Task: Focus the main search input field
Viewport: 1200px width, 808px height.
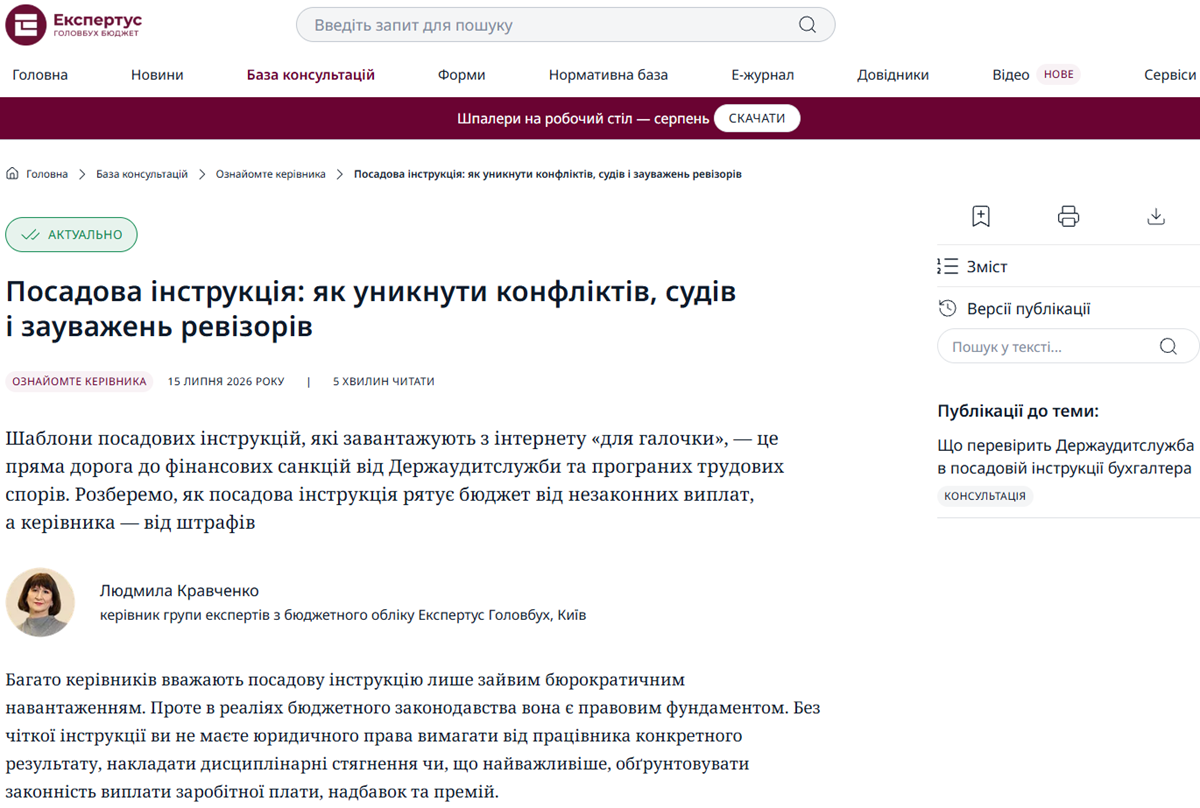Action: click(x=565, y=25)
